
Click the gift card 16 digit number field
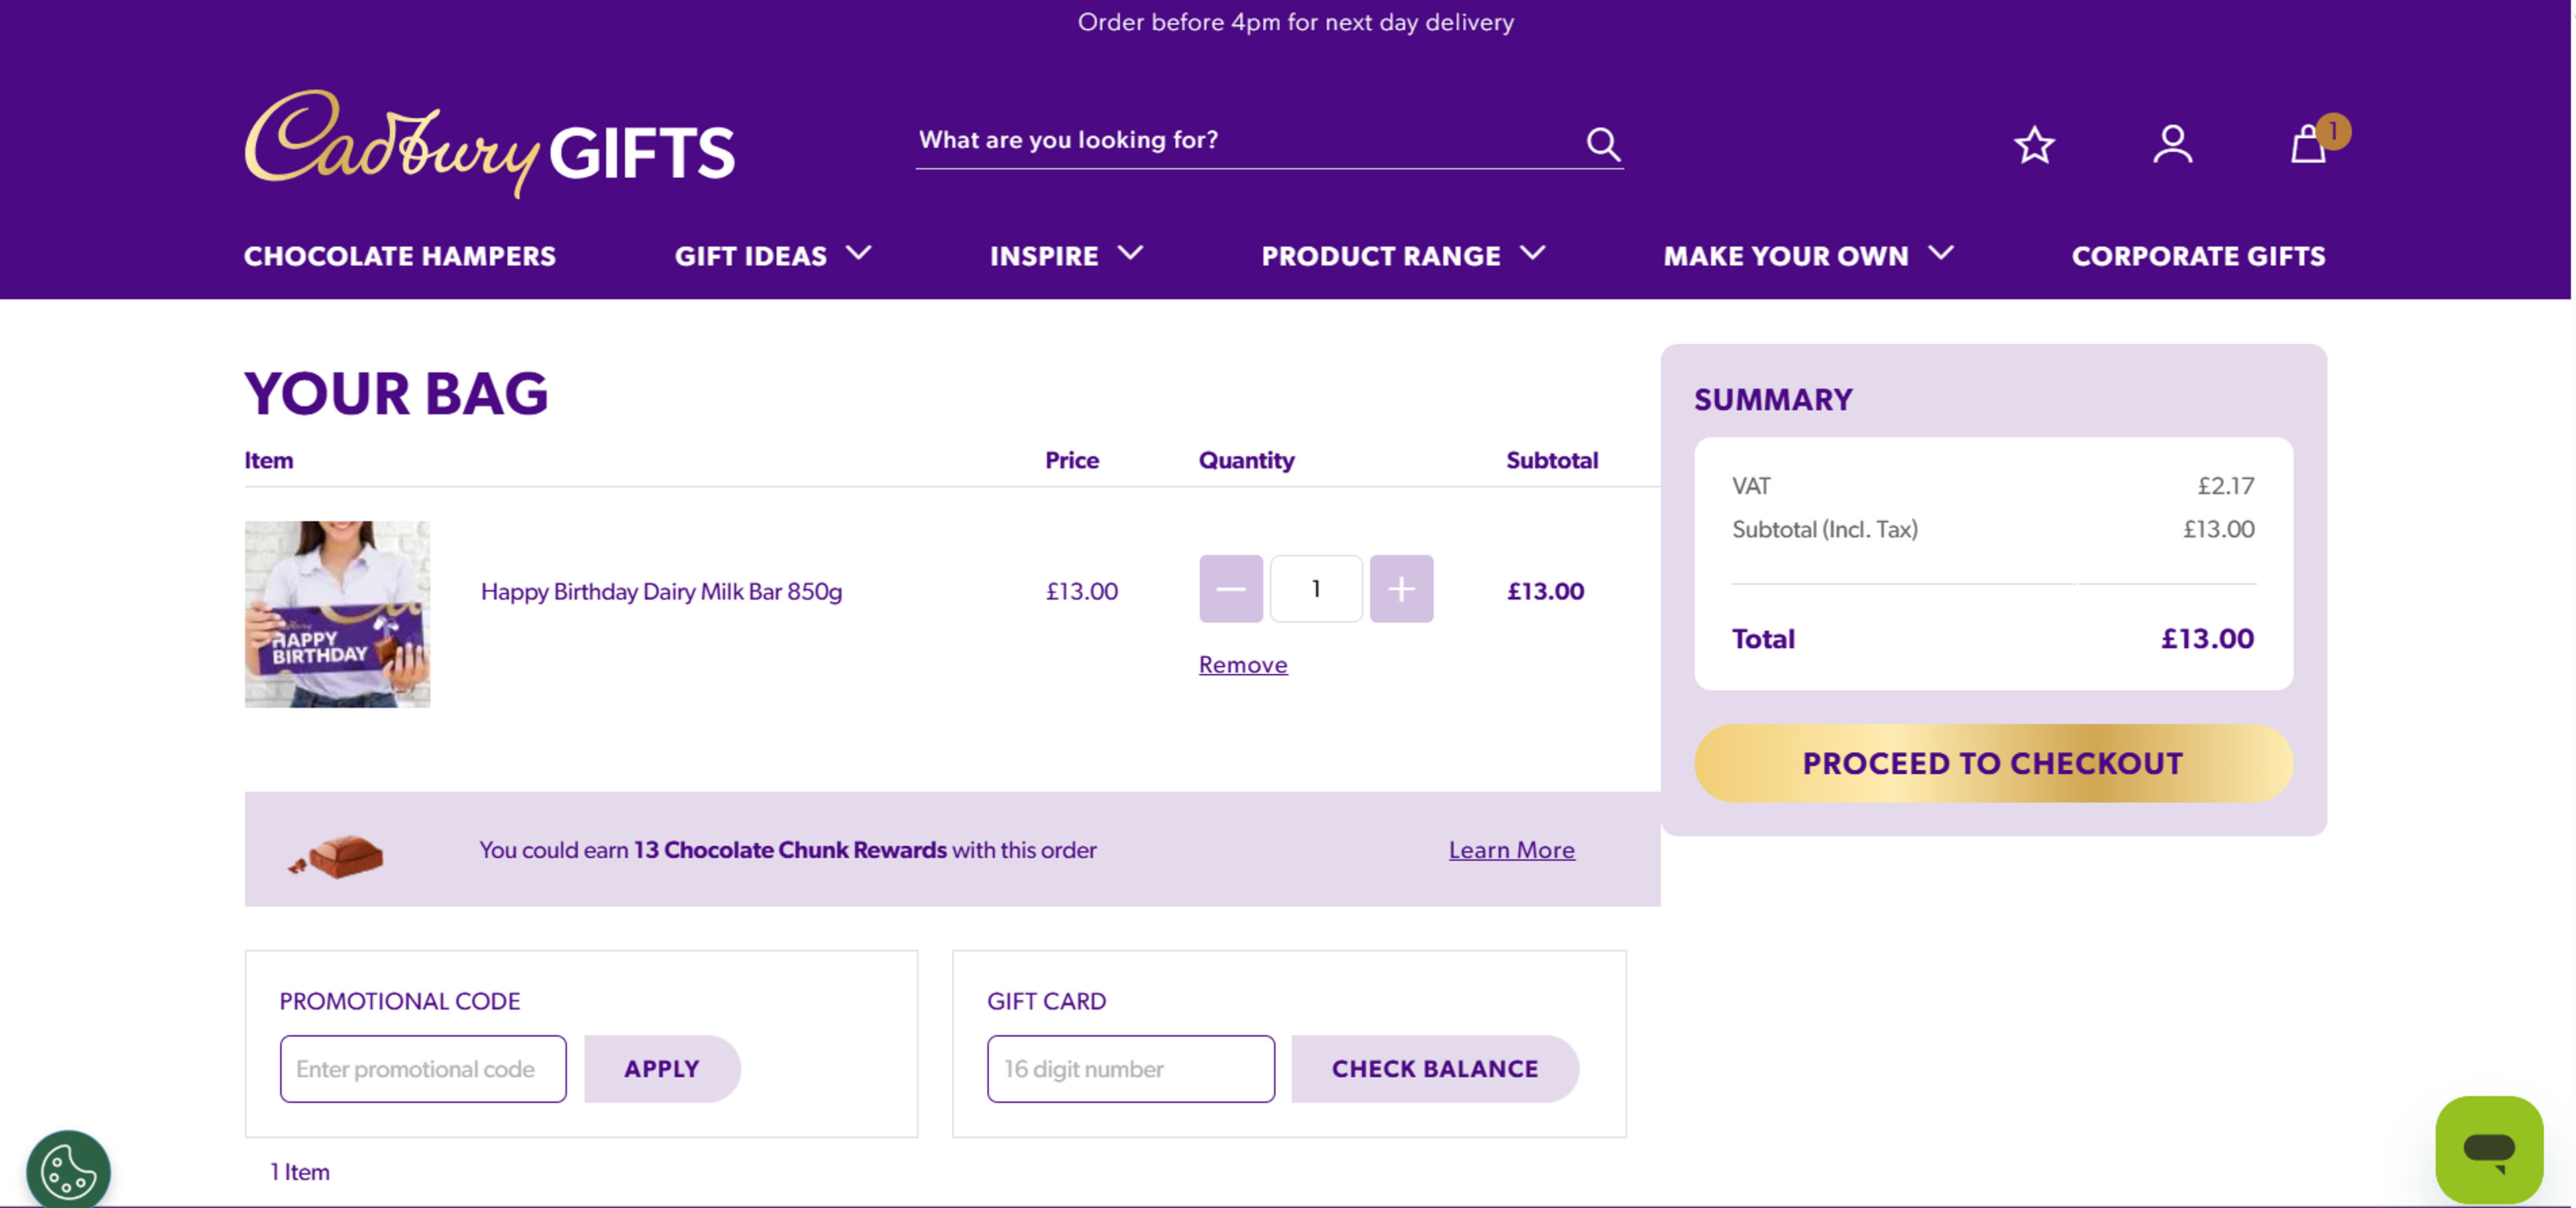point(1130,1069)
